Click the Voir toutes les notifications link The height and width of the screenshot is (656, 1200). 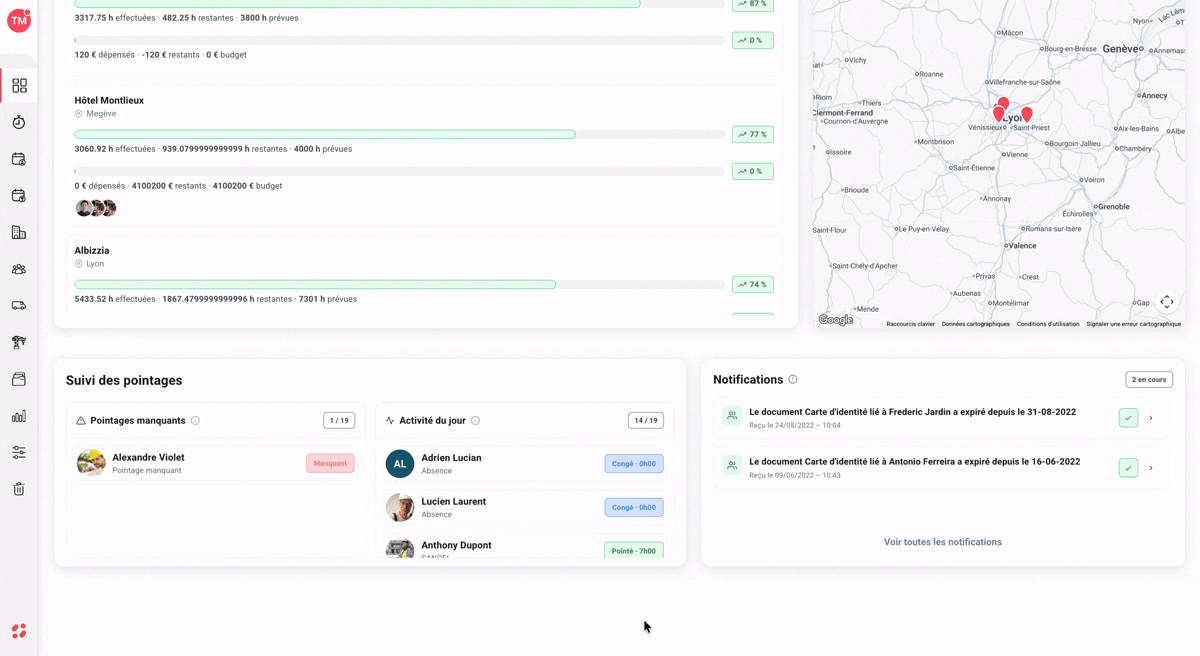[942, 542]
